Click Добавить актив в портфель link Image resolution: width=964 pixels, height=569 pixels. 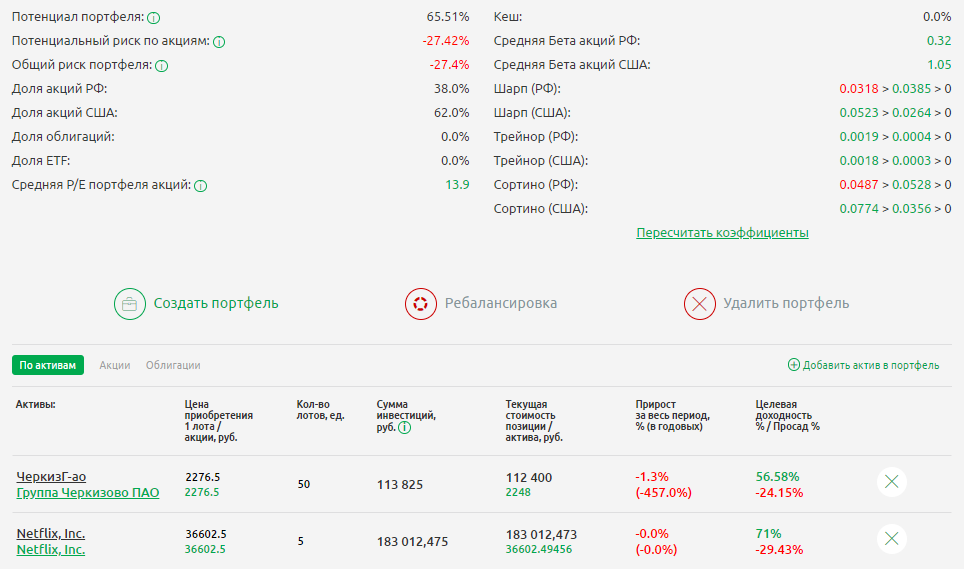tap(871, 366)
